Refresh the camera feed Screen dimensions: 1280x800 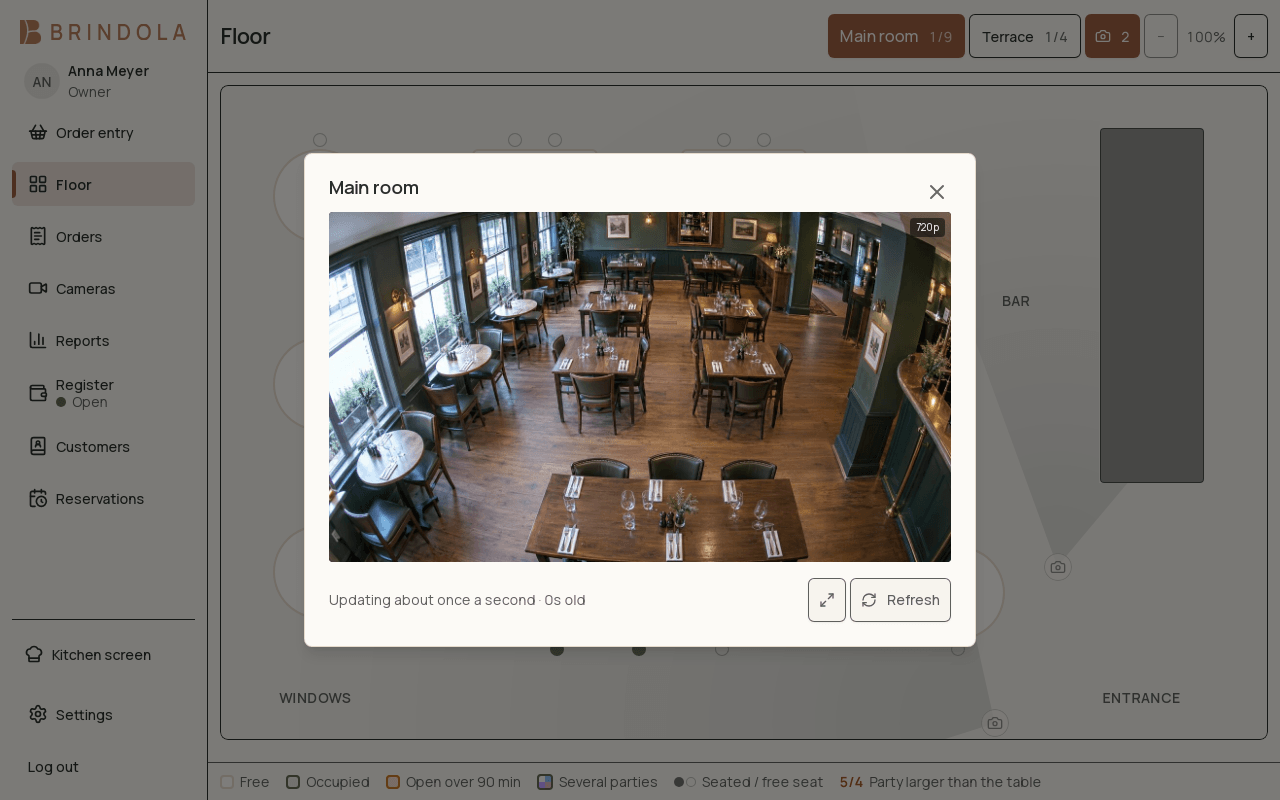pyautogui.click(x=900, y=600)
